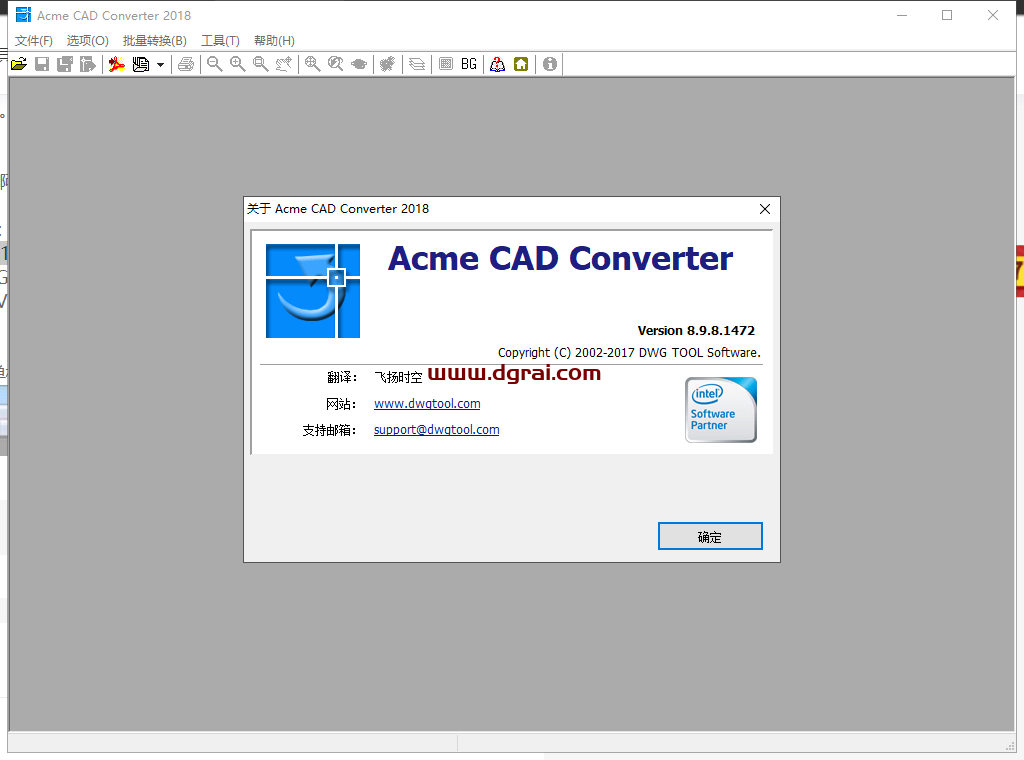Click the Copyright 2002-2017 DWG TOOL text
This screenshot has width=1024, height=760.
coord(629,353)
